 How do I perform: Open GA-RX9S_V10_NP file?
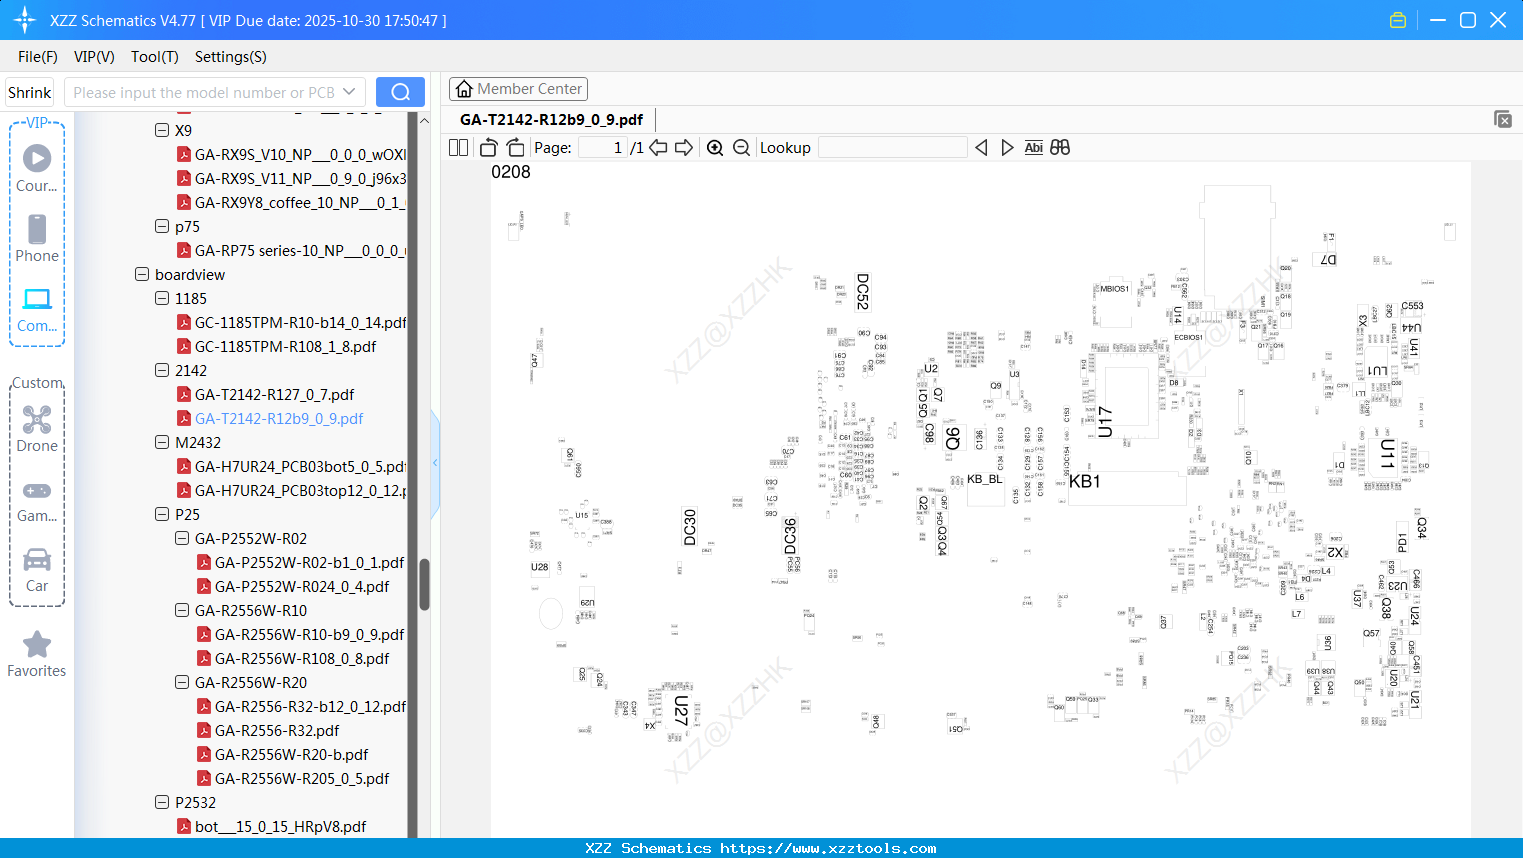point(300,154)
